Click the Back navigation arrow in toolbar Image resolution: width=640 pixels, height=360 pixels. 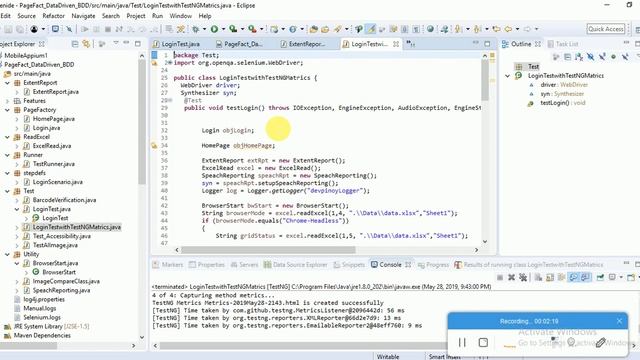coord(508,29)
